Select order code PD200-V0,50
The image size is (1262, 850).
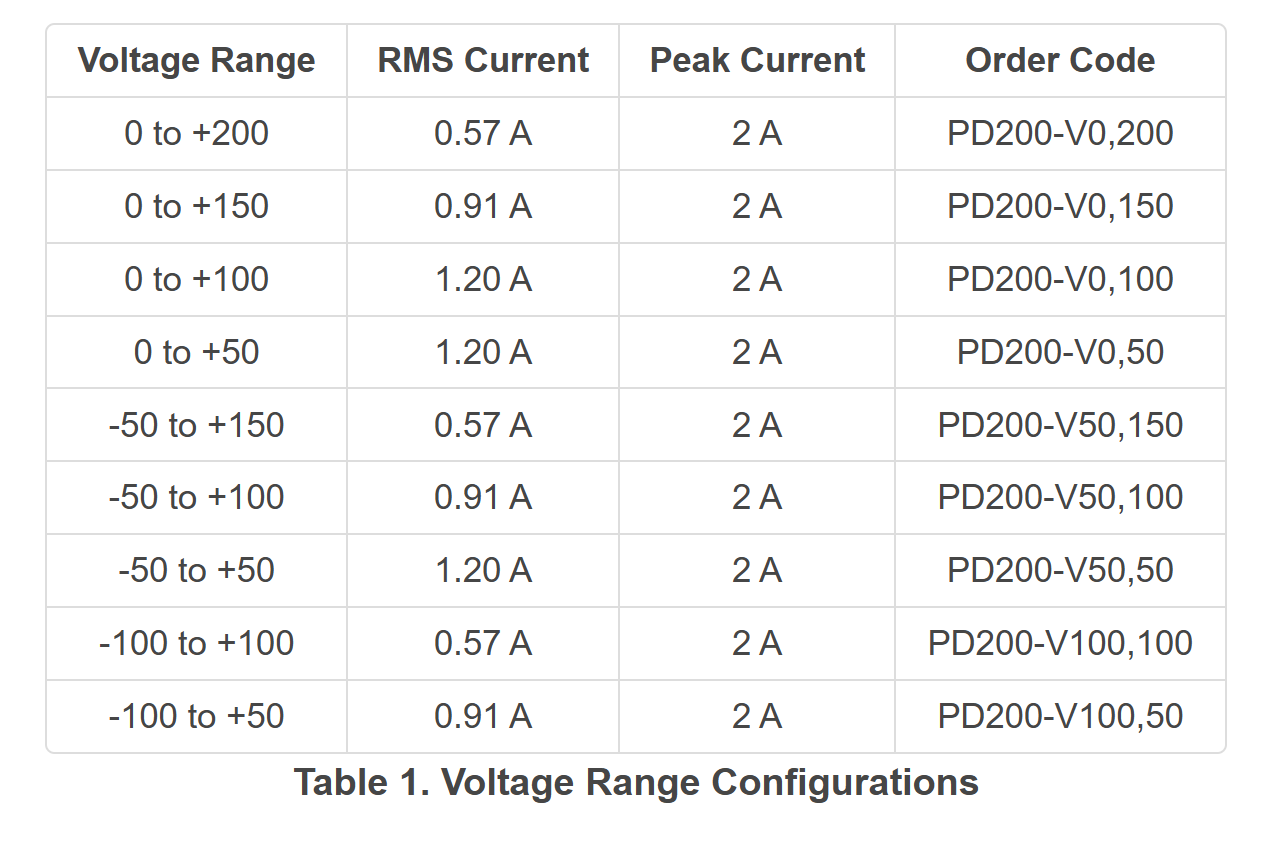1060,352
